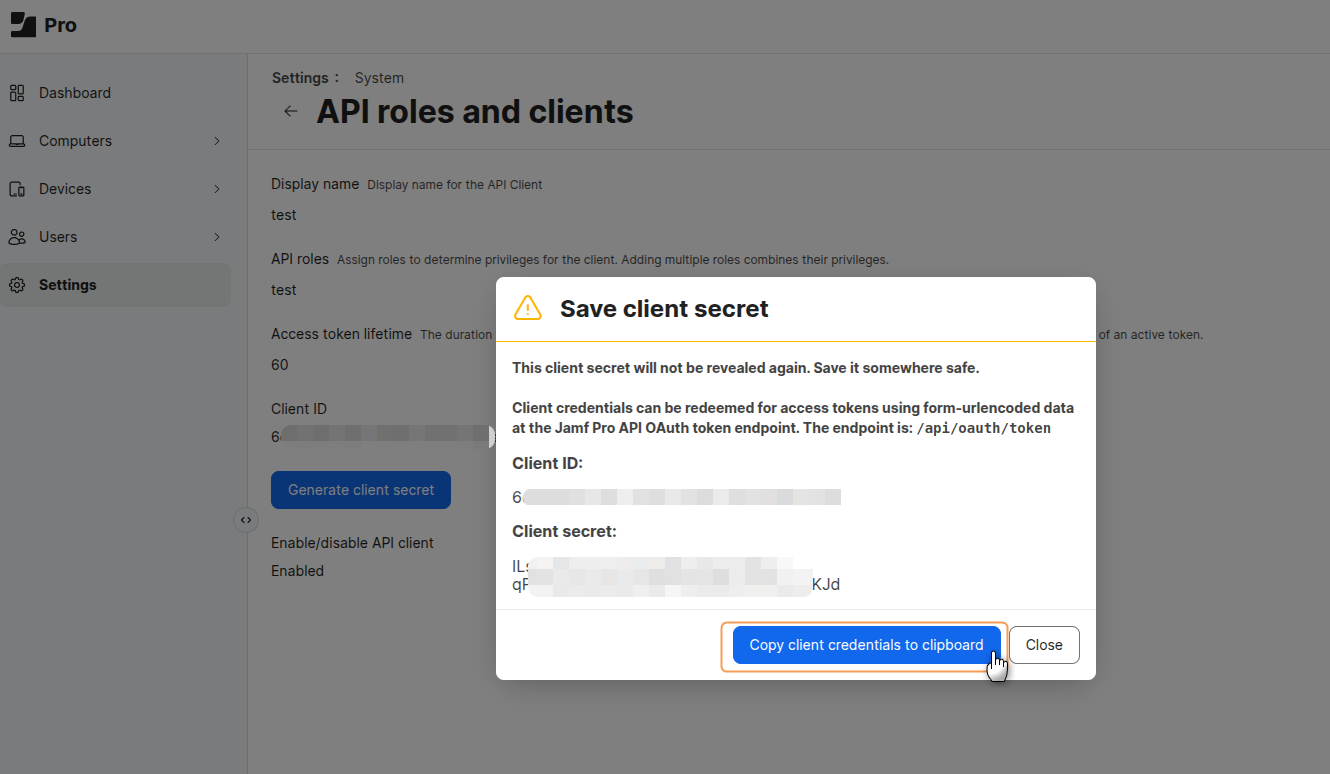Copy client credentials to clipboard
Viewport: 1330px width, 774px height.
[x=866, y=645]
